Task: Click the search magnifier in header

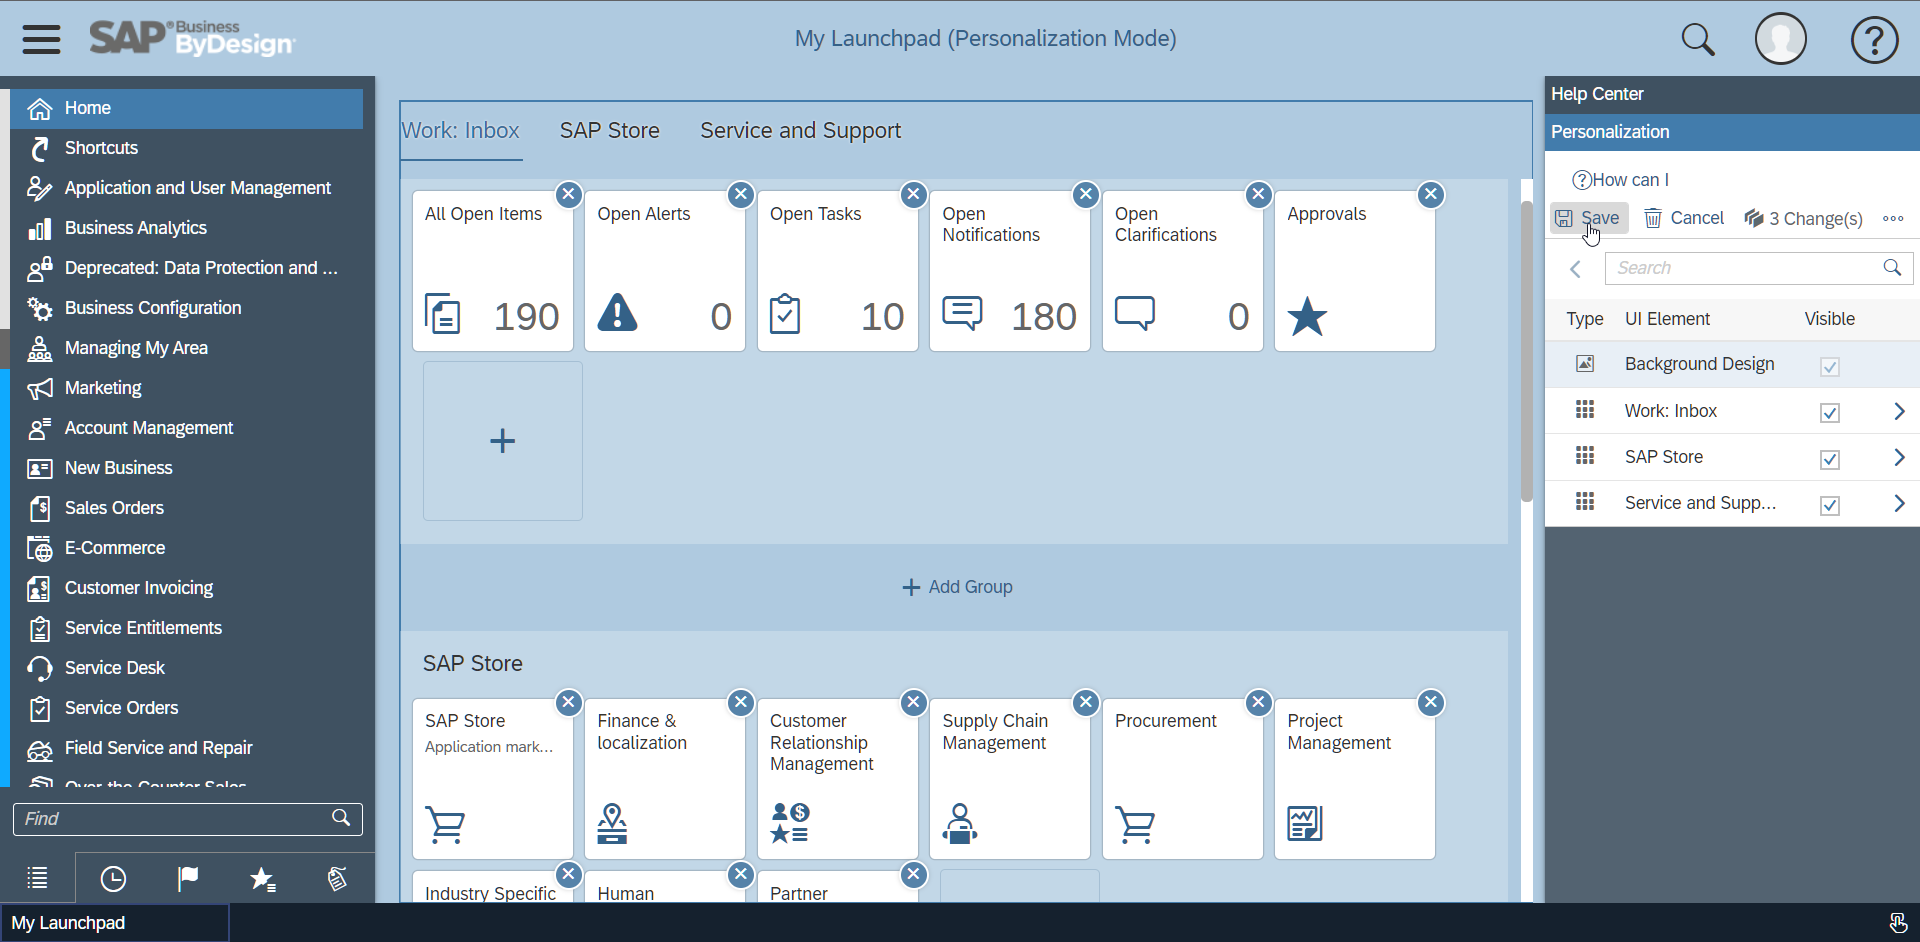Action: (x=1697, y=40)
